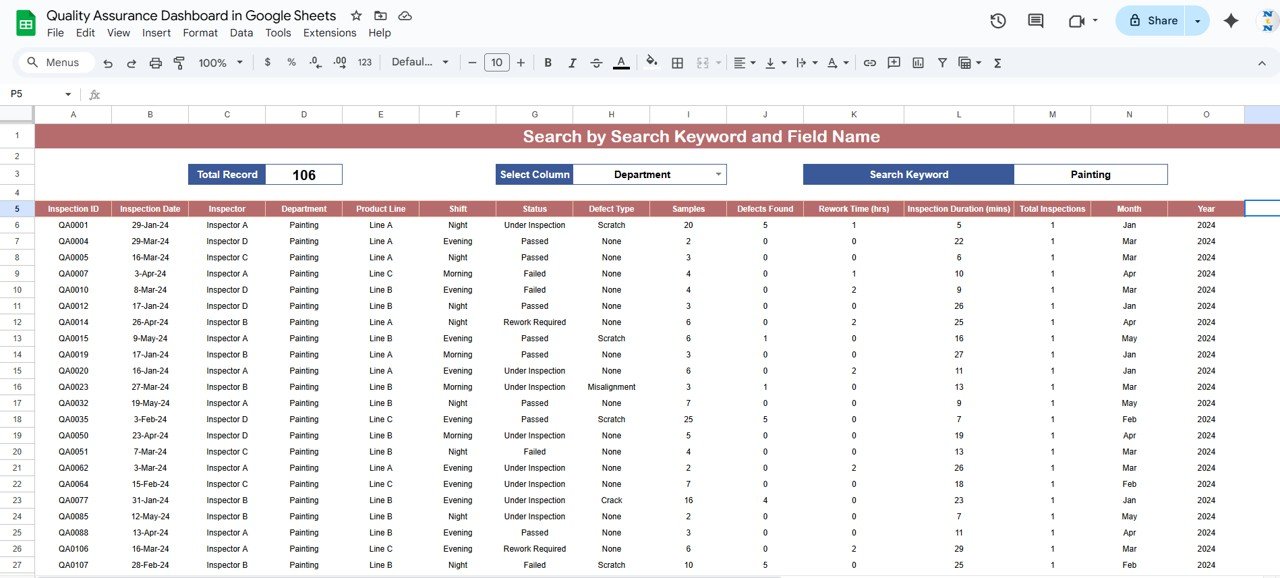Open the comments panel icon
The height and width of the screenshot is (578, 1280).
1035,21
